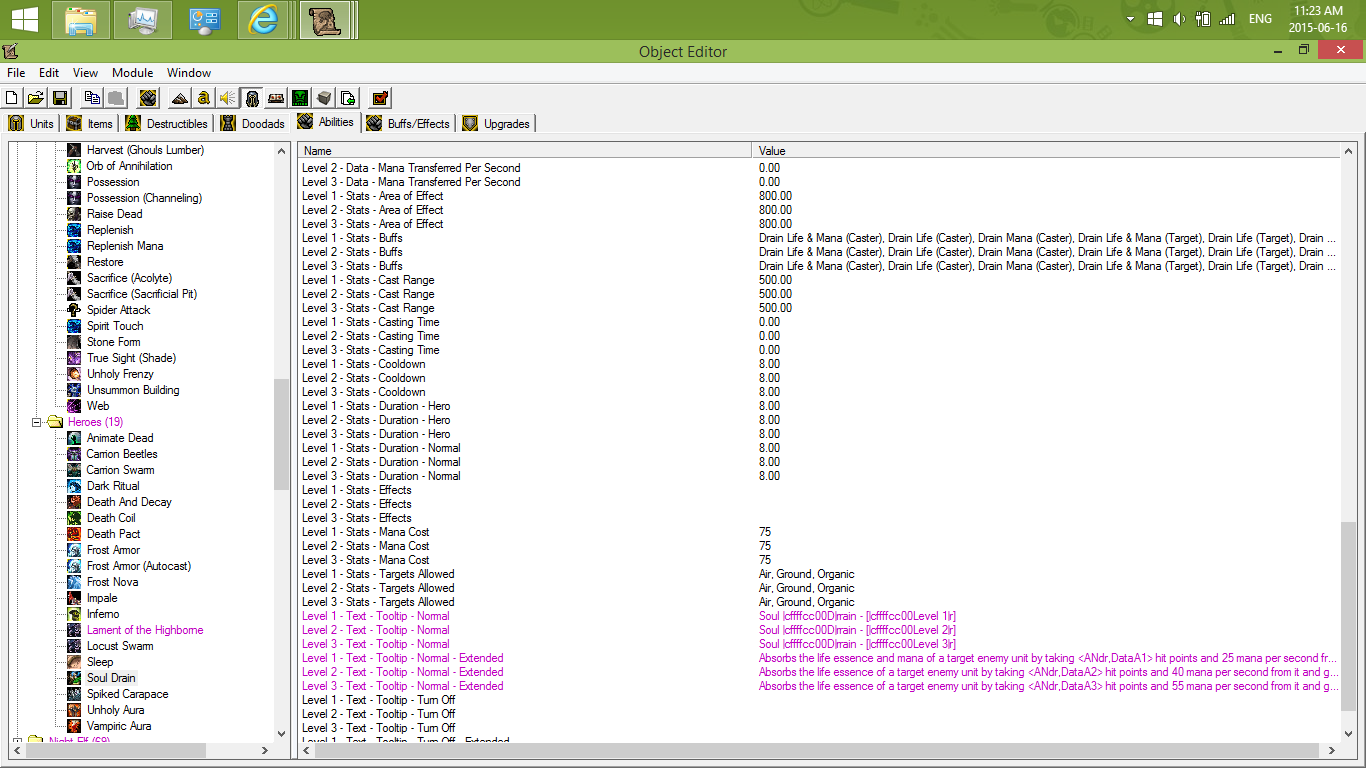Select Level 1 - Stats - Targets Allowed row
Image resolution: width=1366 pixels, height=768 pixels.
(819, 574)
